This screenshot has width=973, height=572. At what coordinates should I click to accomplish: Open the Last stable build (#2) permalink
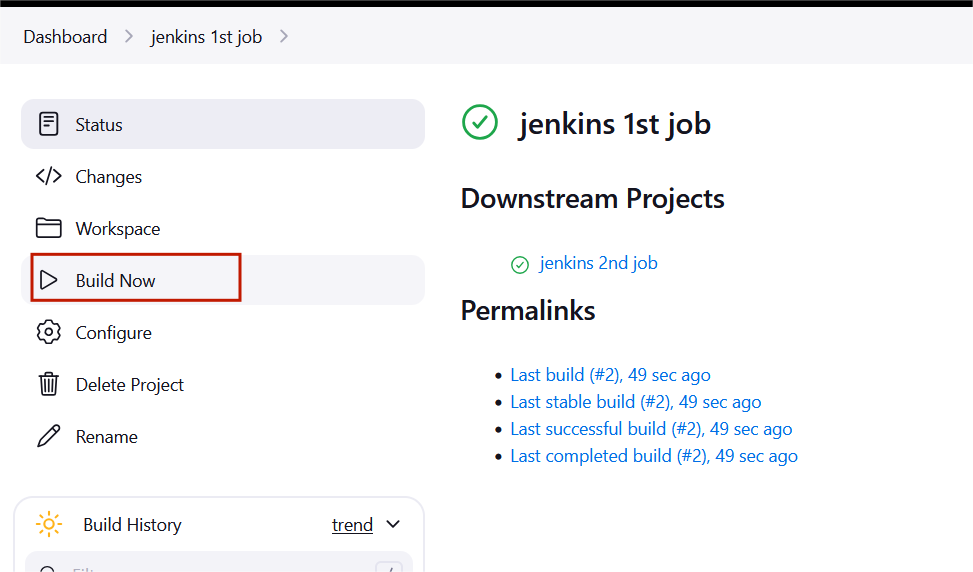click(635, 402)
